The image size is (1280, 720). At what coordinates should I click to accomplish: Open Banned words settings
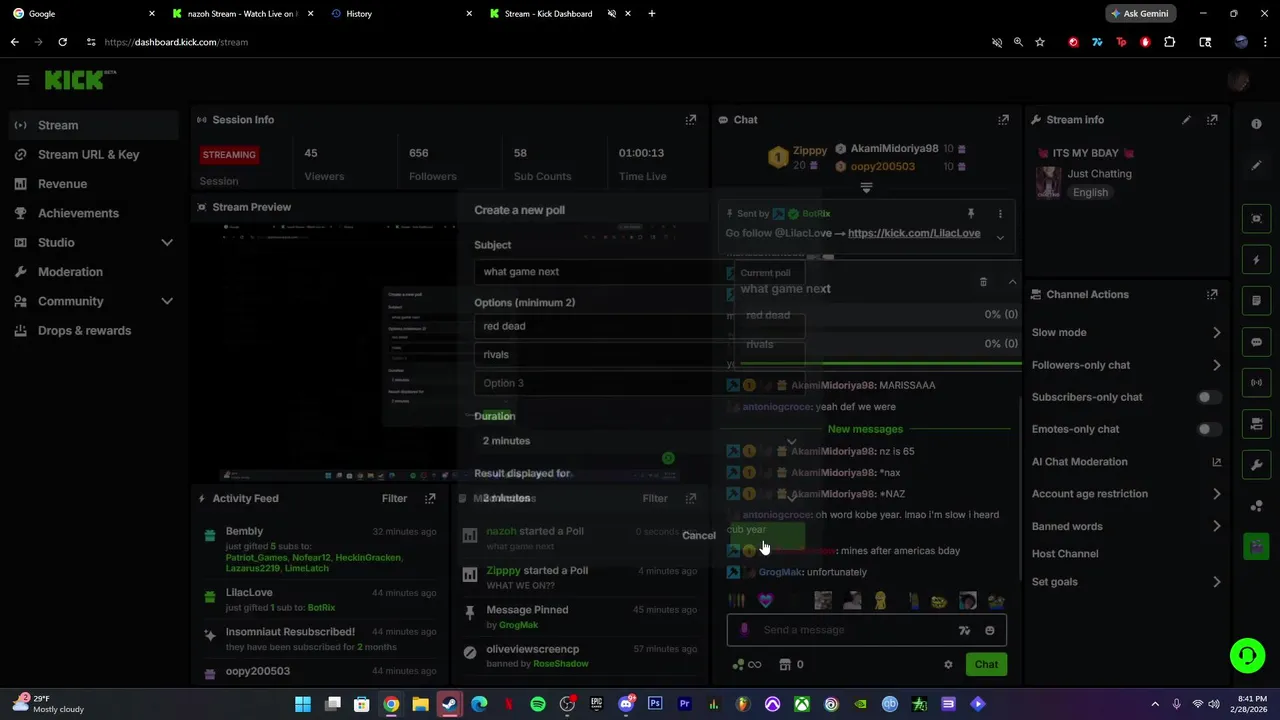tap(1126, 526)
